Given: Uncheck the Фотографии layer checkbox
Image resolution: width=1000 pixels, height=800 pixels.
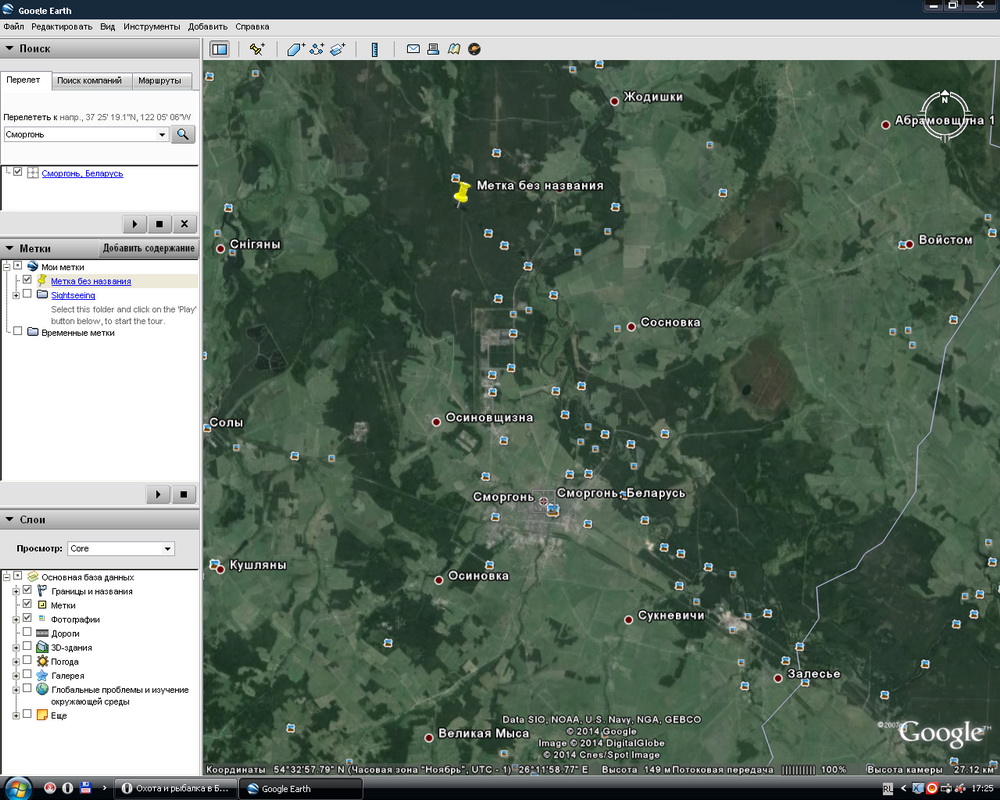Looking at the screenshot, I should (27, 619).
